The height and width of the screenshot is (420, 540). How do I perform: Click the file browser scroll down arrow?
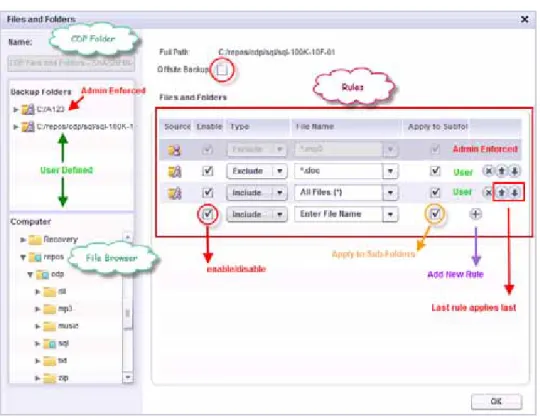pos(128,378)
